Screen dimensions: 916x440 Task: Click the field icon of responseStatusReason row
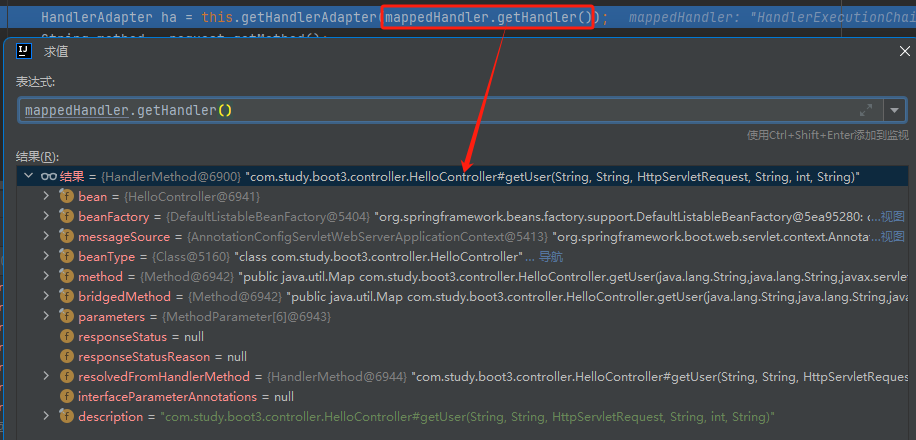(x=67, y=356)
